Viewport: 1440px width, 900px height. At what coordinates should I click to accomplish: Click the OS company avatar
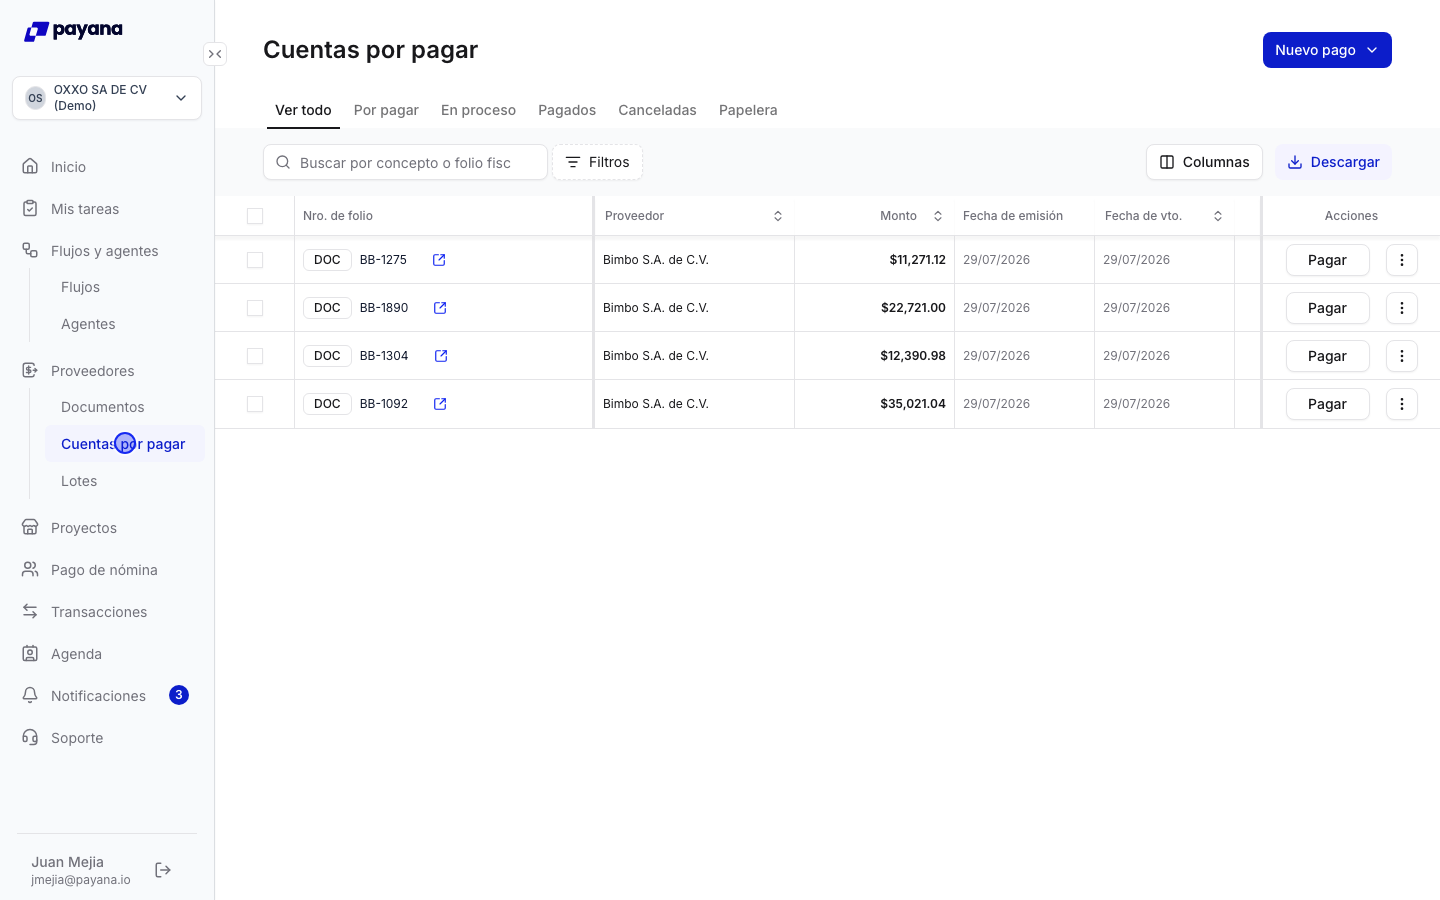pyautogui.click(x=35, y=98)
